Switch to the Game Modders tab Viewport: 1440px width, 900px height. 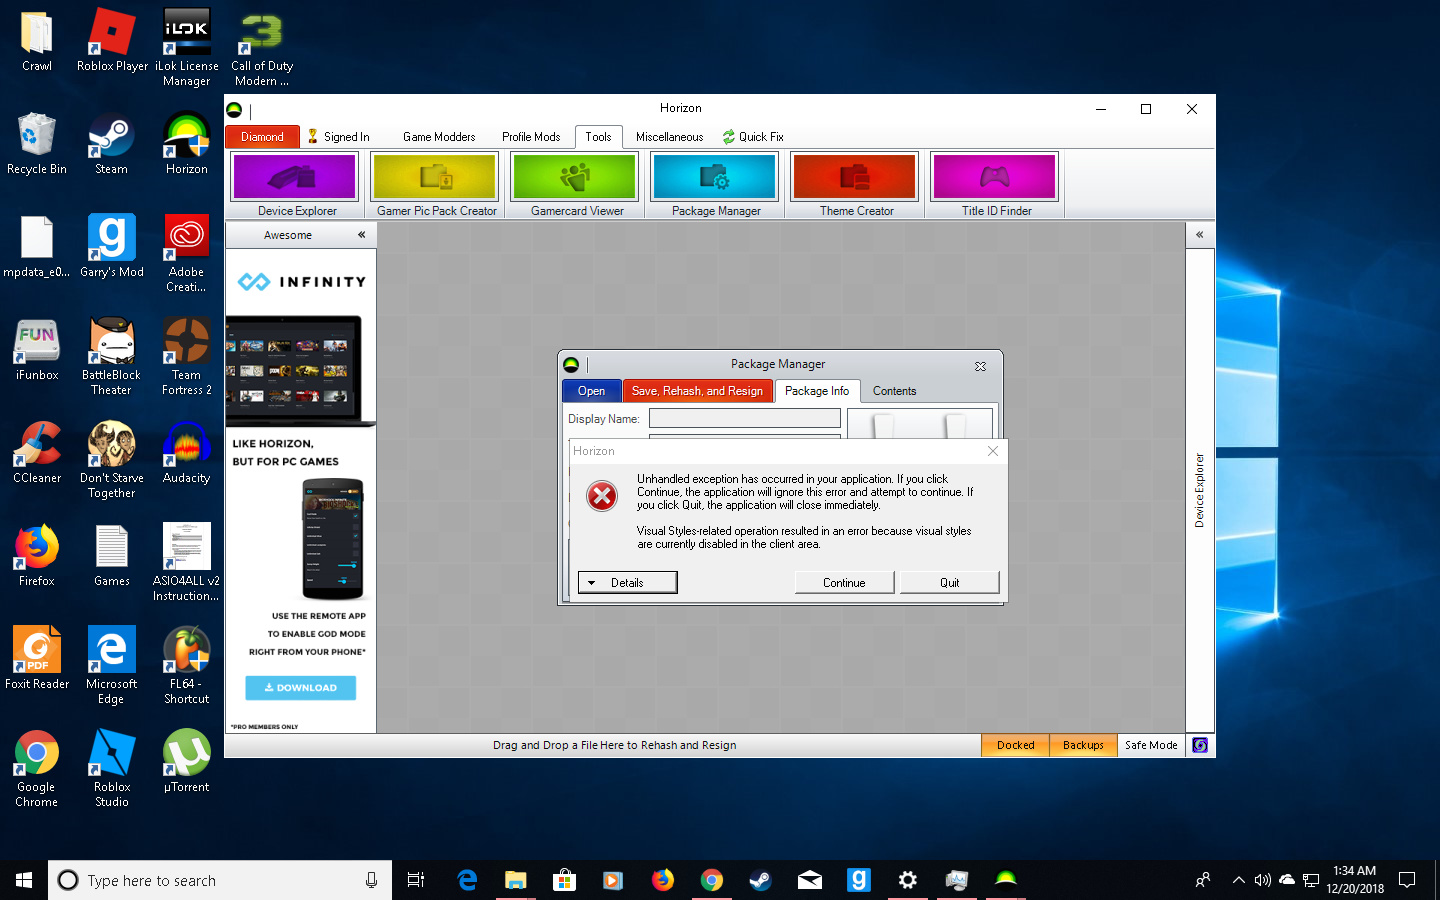[439, 137]
